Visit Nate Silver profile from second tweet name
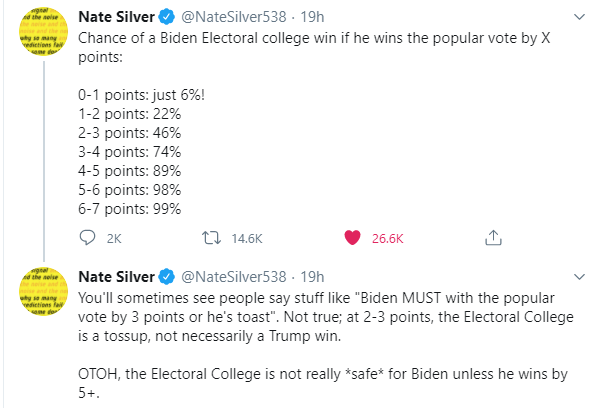The image size is (601, 408). tap(116, 276)
